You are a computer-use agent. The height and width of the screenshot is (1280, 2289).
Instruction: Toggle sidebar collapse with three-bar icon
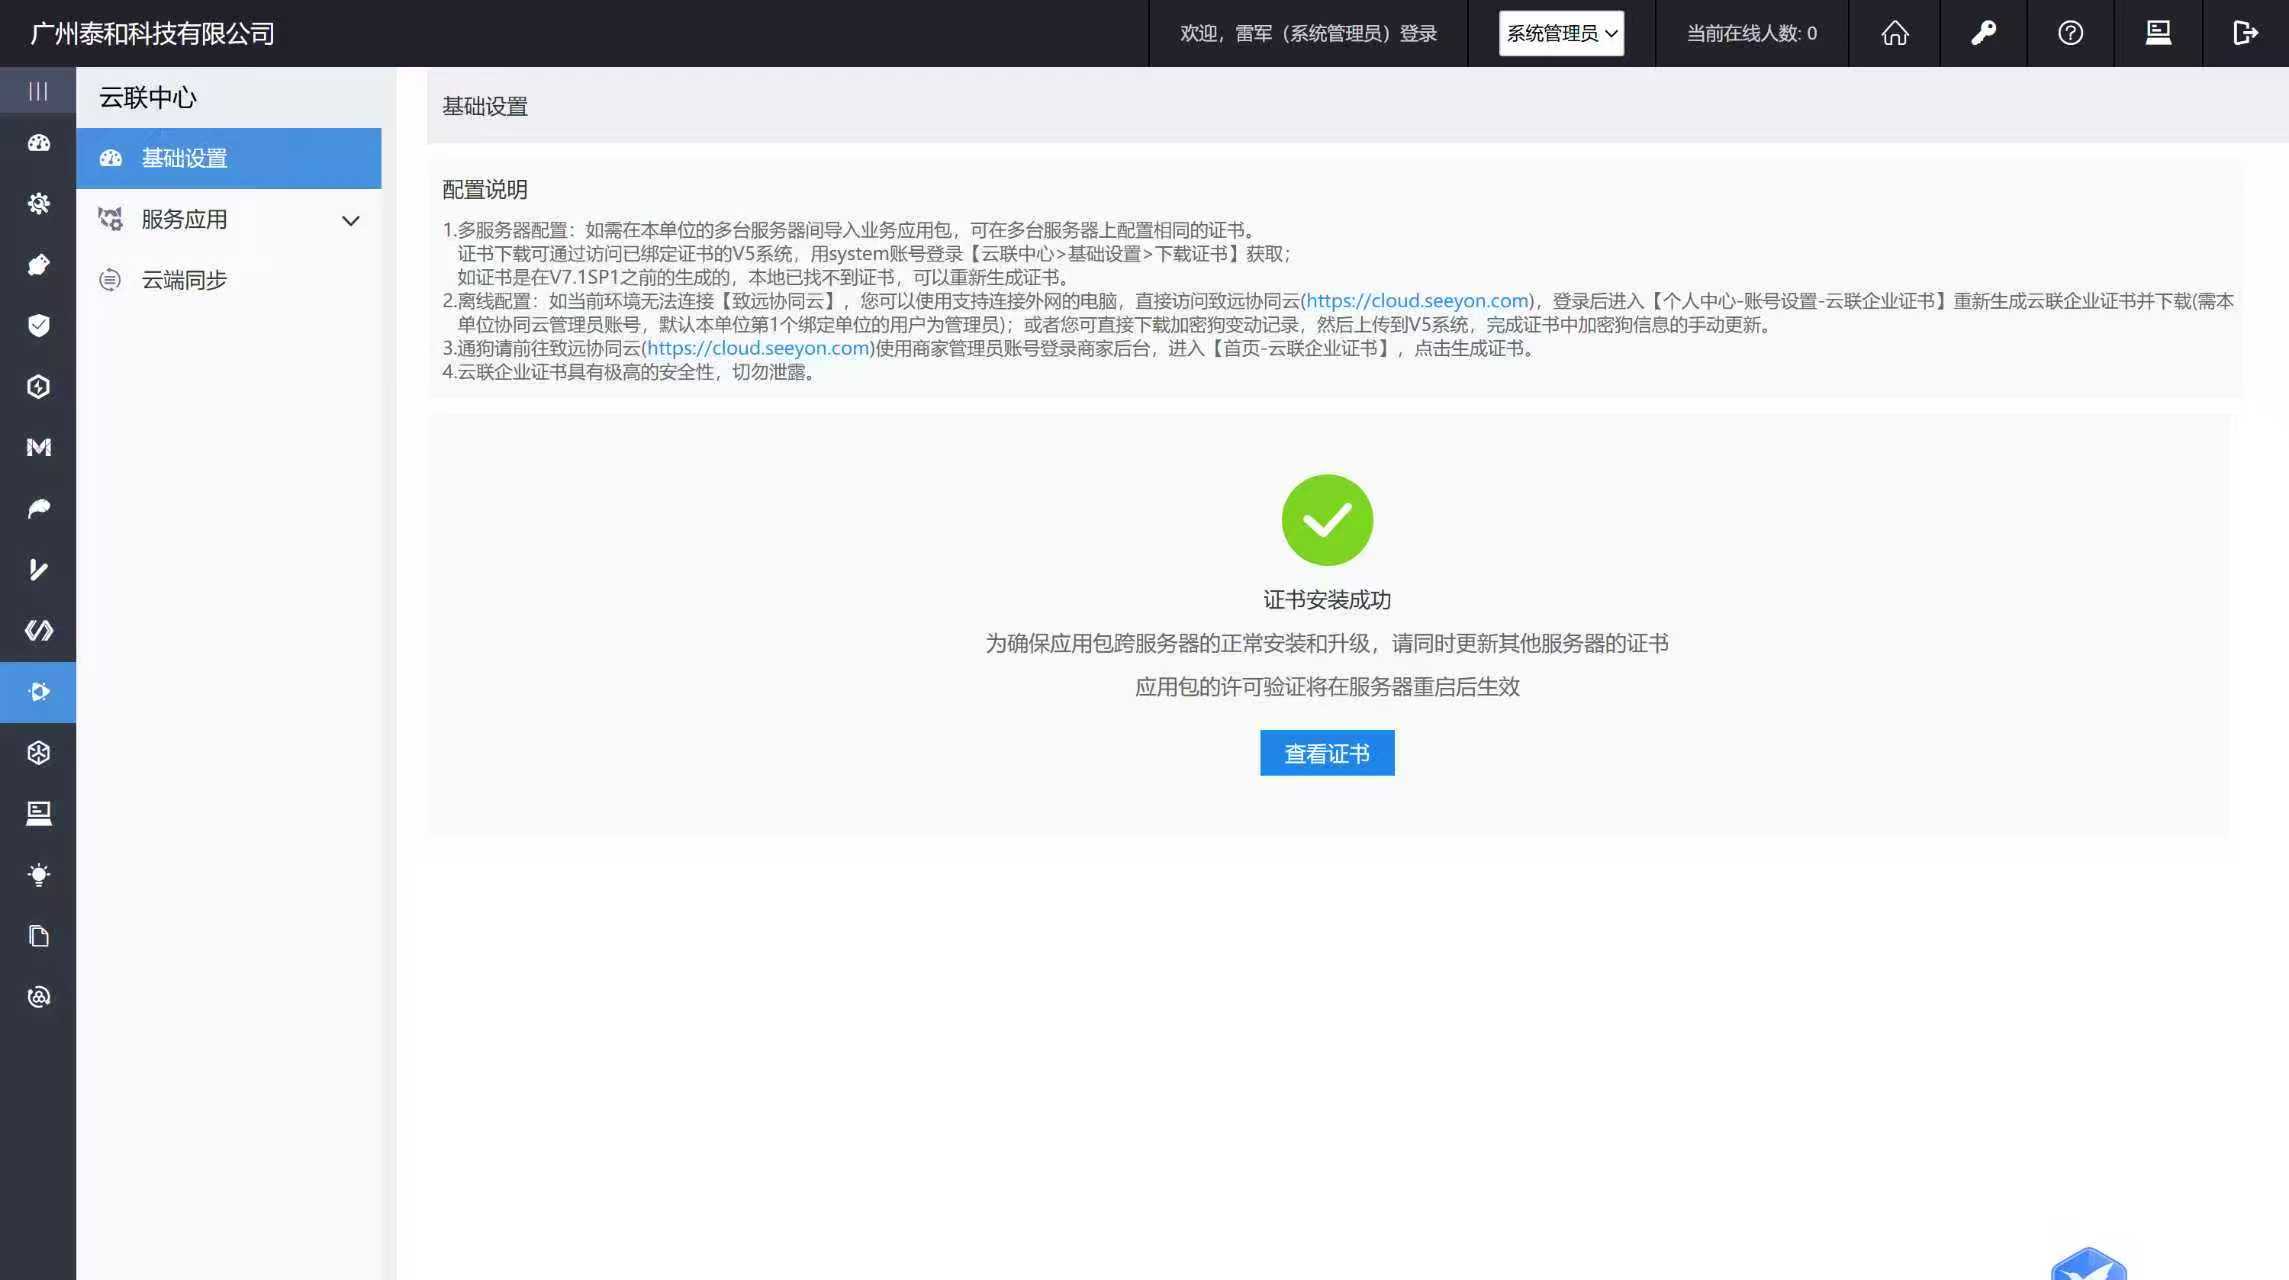point(38,91)
